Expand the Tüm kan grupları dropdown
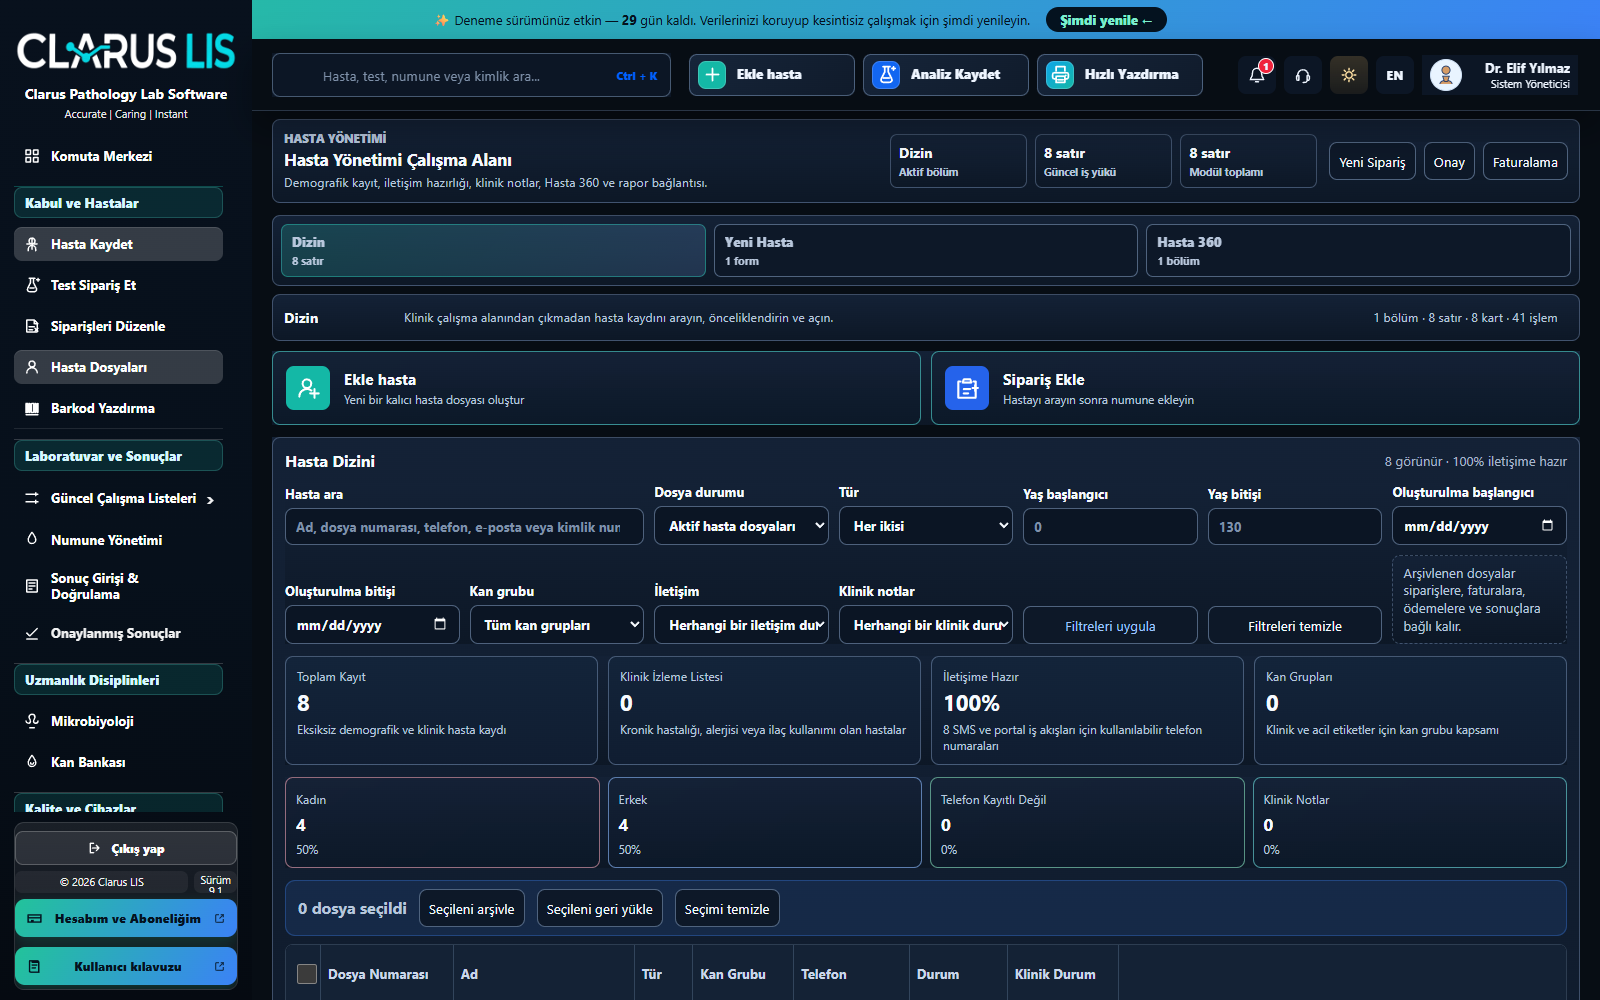This screenshot has height=1000, width=1600. coord(557,625)
